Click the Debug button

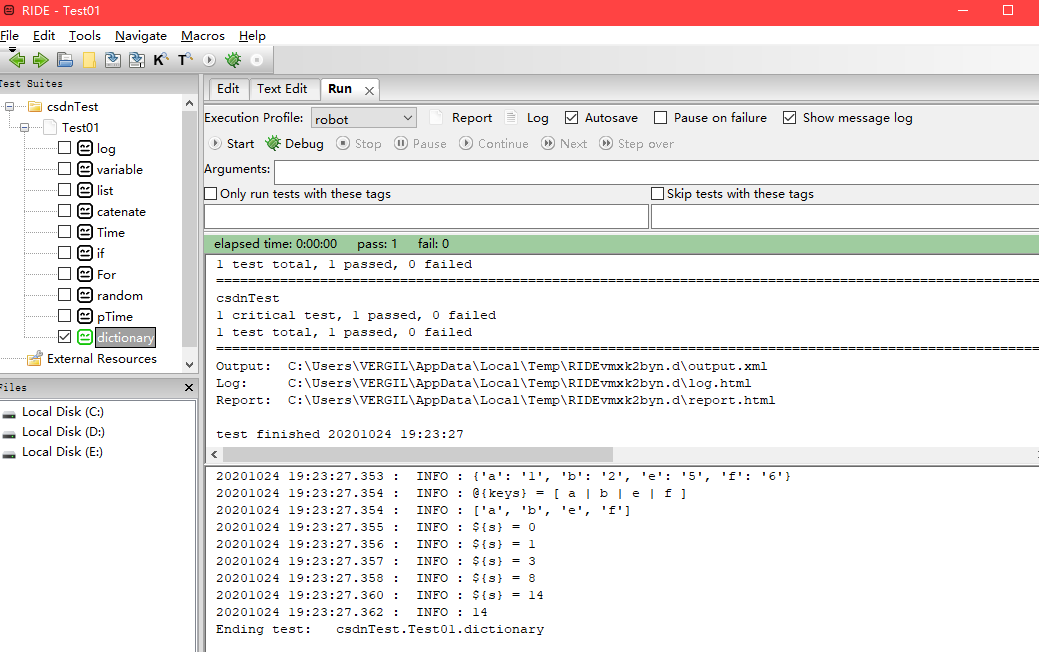coord(295,144)
